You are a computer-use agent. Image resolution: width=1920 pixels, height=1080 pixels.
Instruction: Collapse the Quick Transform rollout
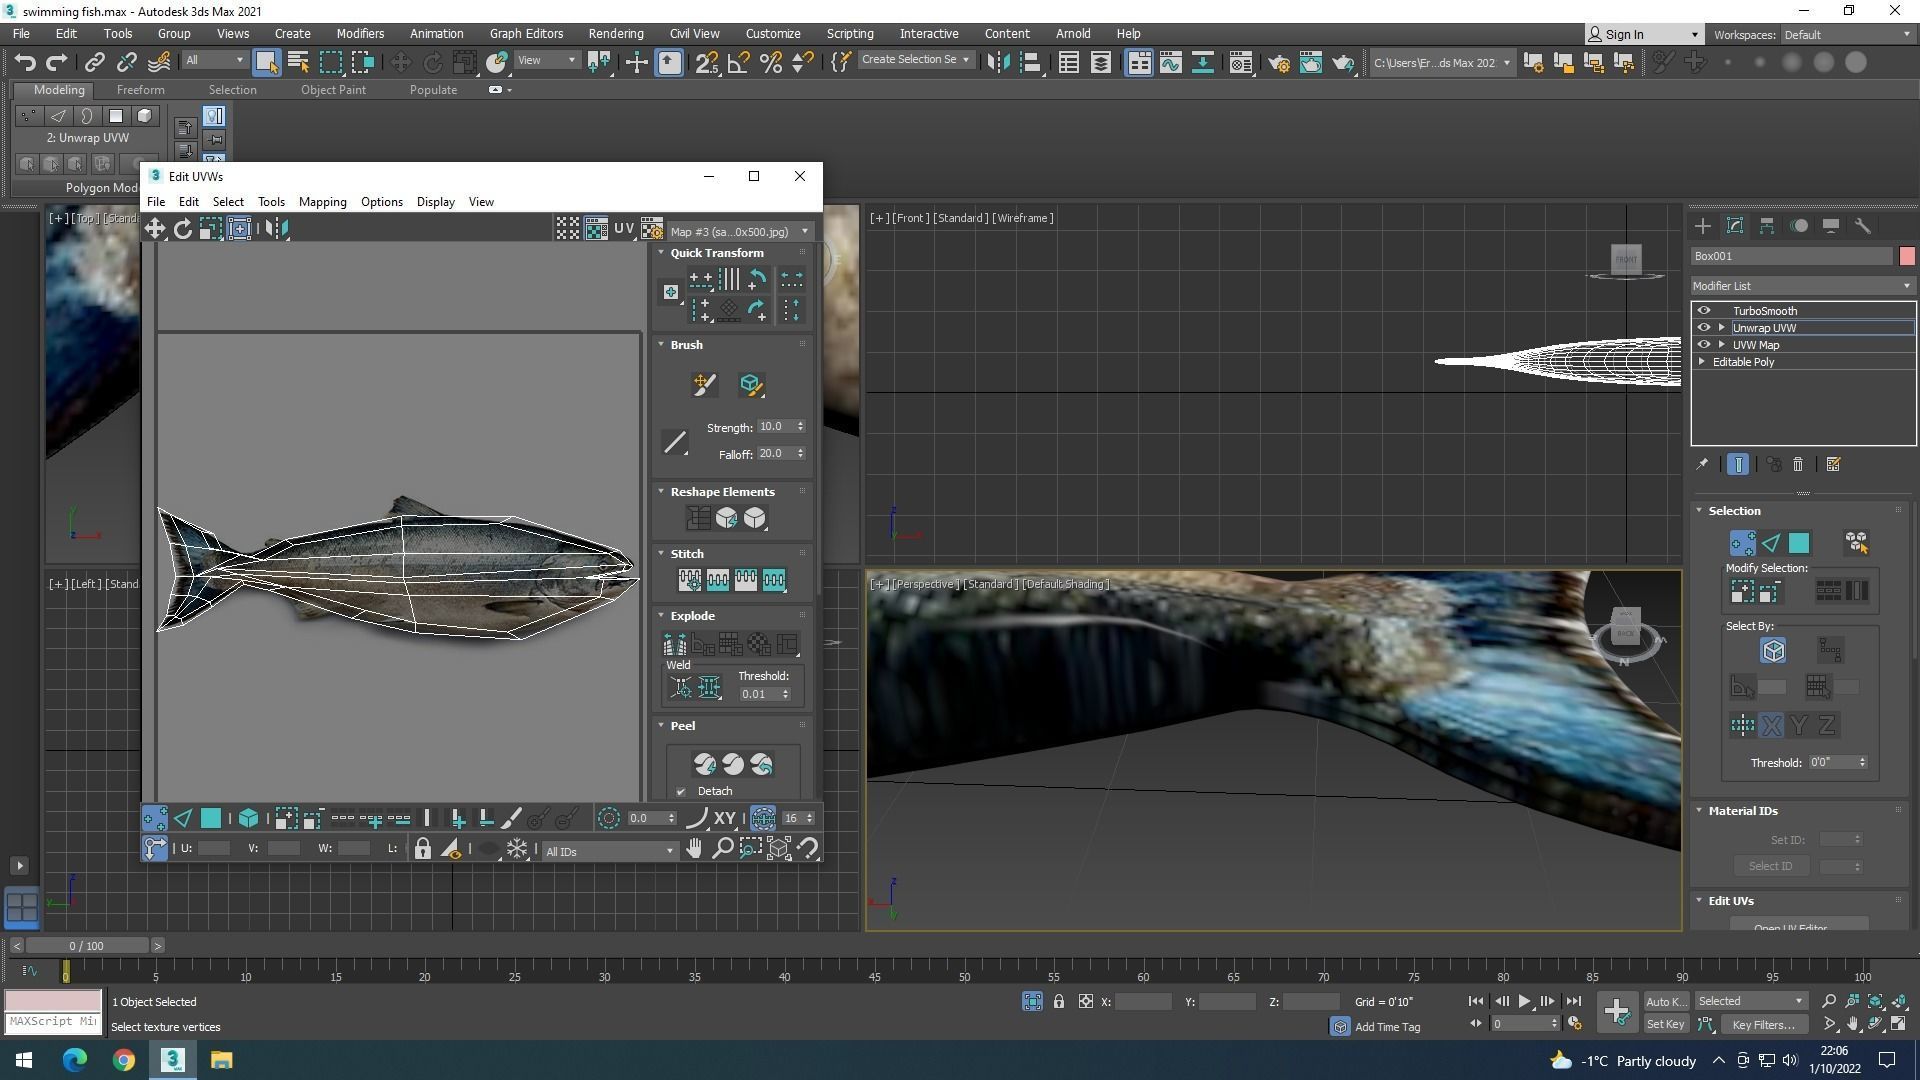(661, 253)
